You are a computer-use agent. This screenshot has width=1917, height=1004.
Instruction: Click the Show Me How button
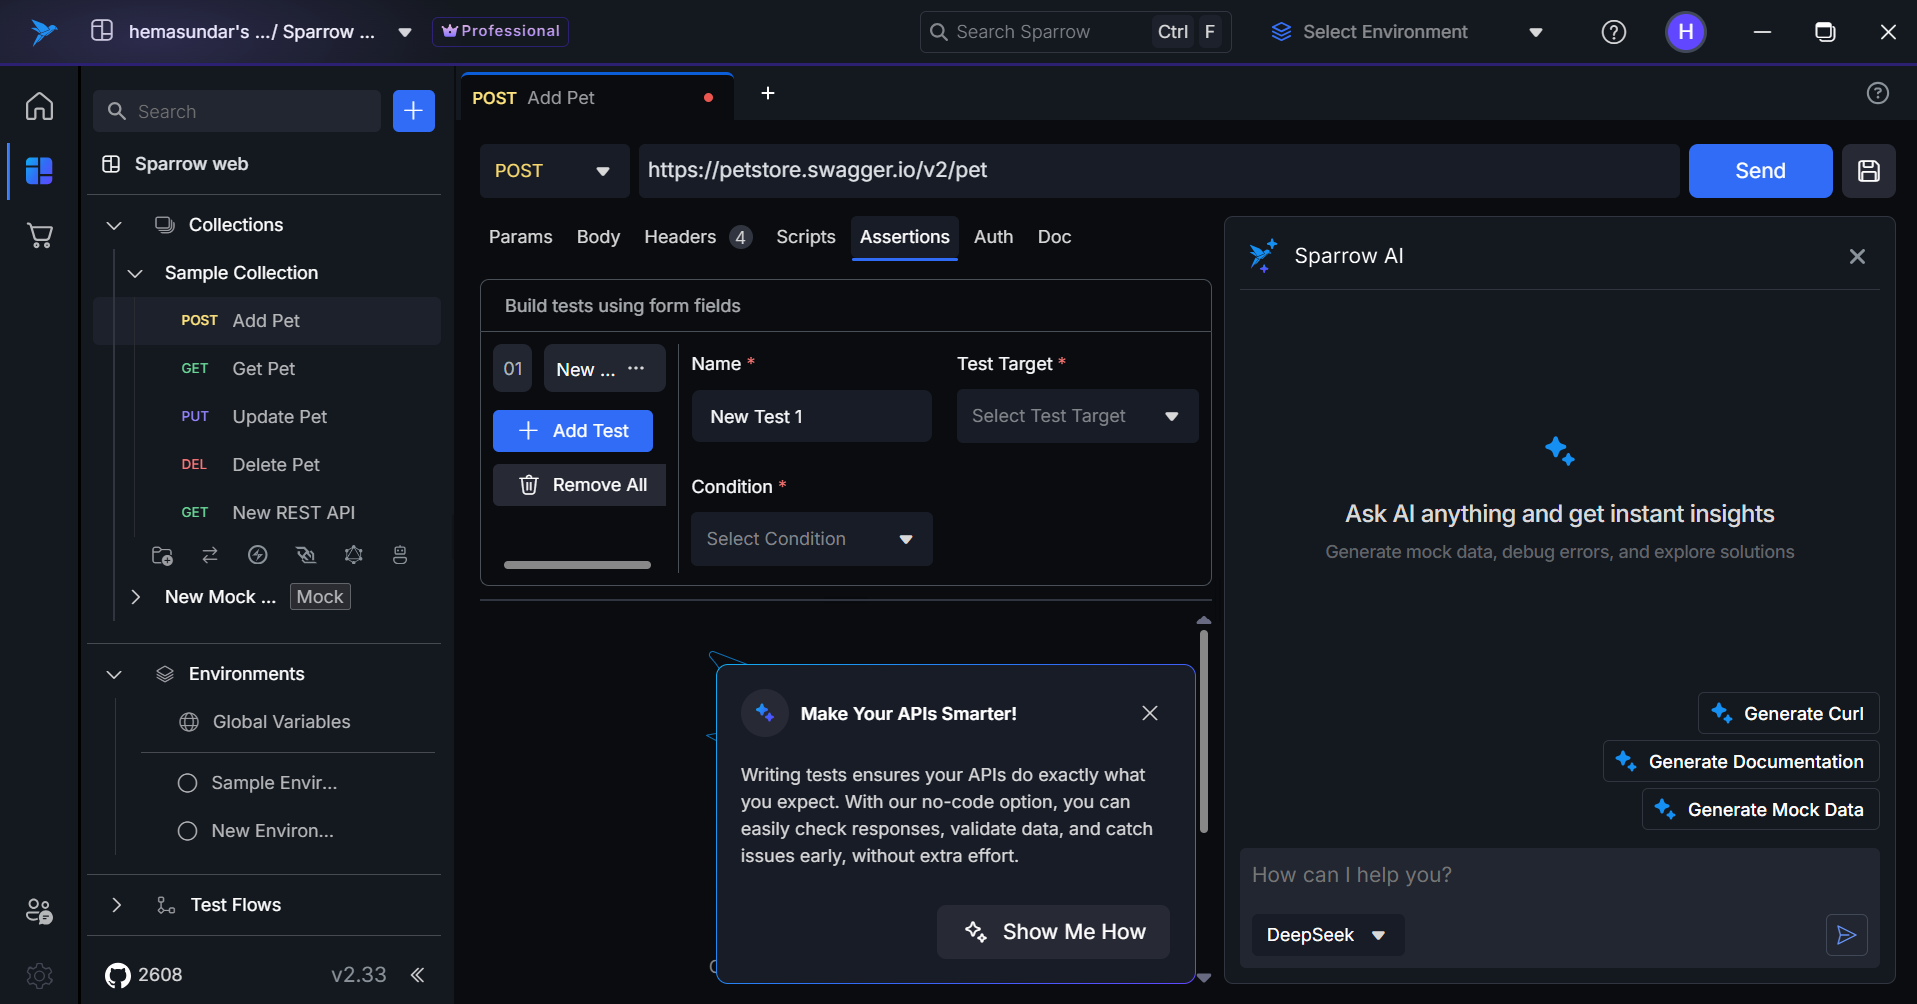point(1053,932)
